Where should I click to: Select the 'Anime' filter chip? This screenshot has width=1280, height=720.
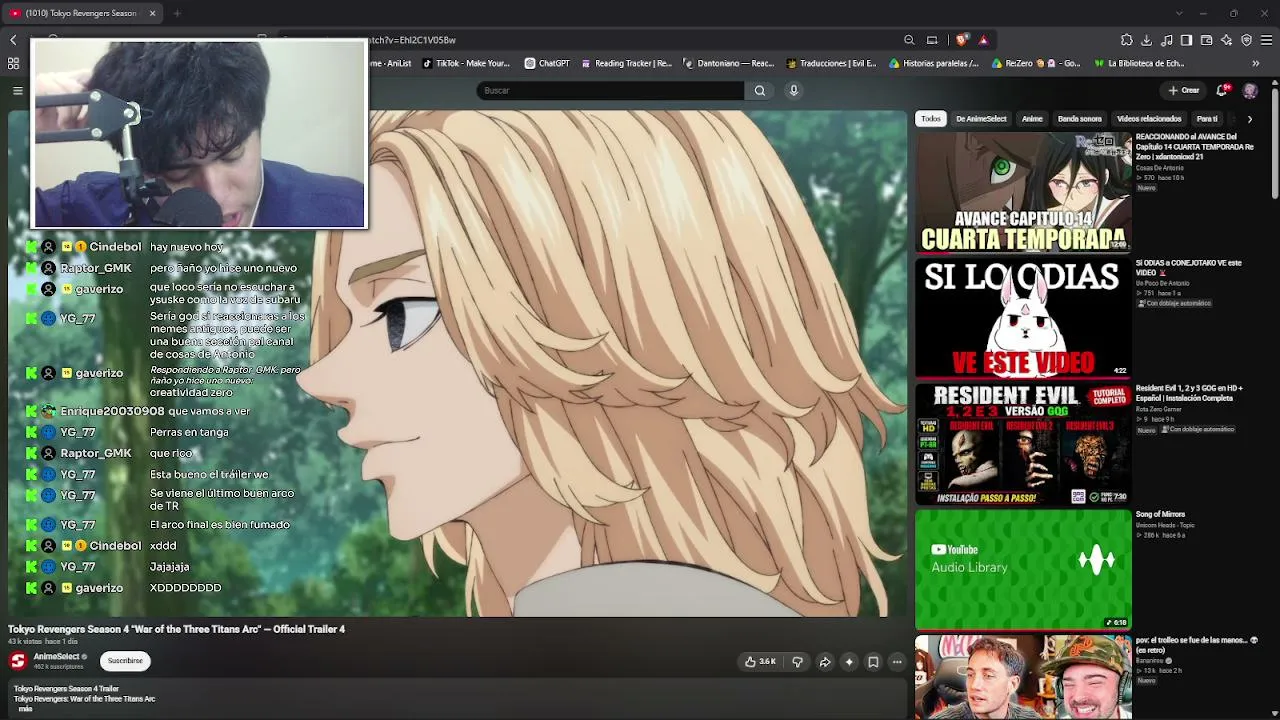point(1032,119)
